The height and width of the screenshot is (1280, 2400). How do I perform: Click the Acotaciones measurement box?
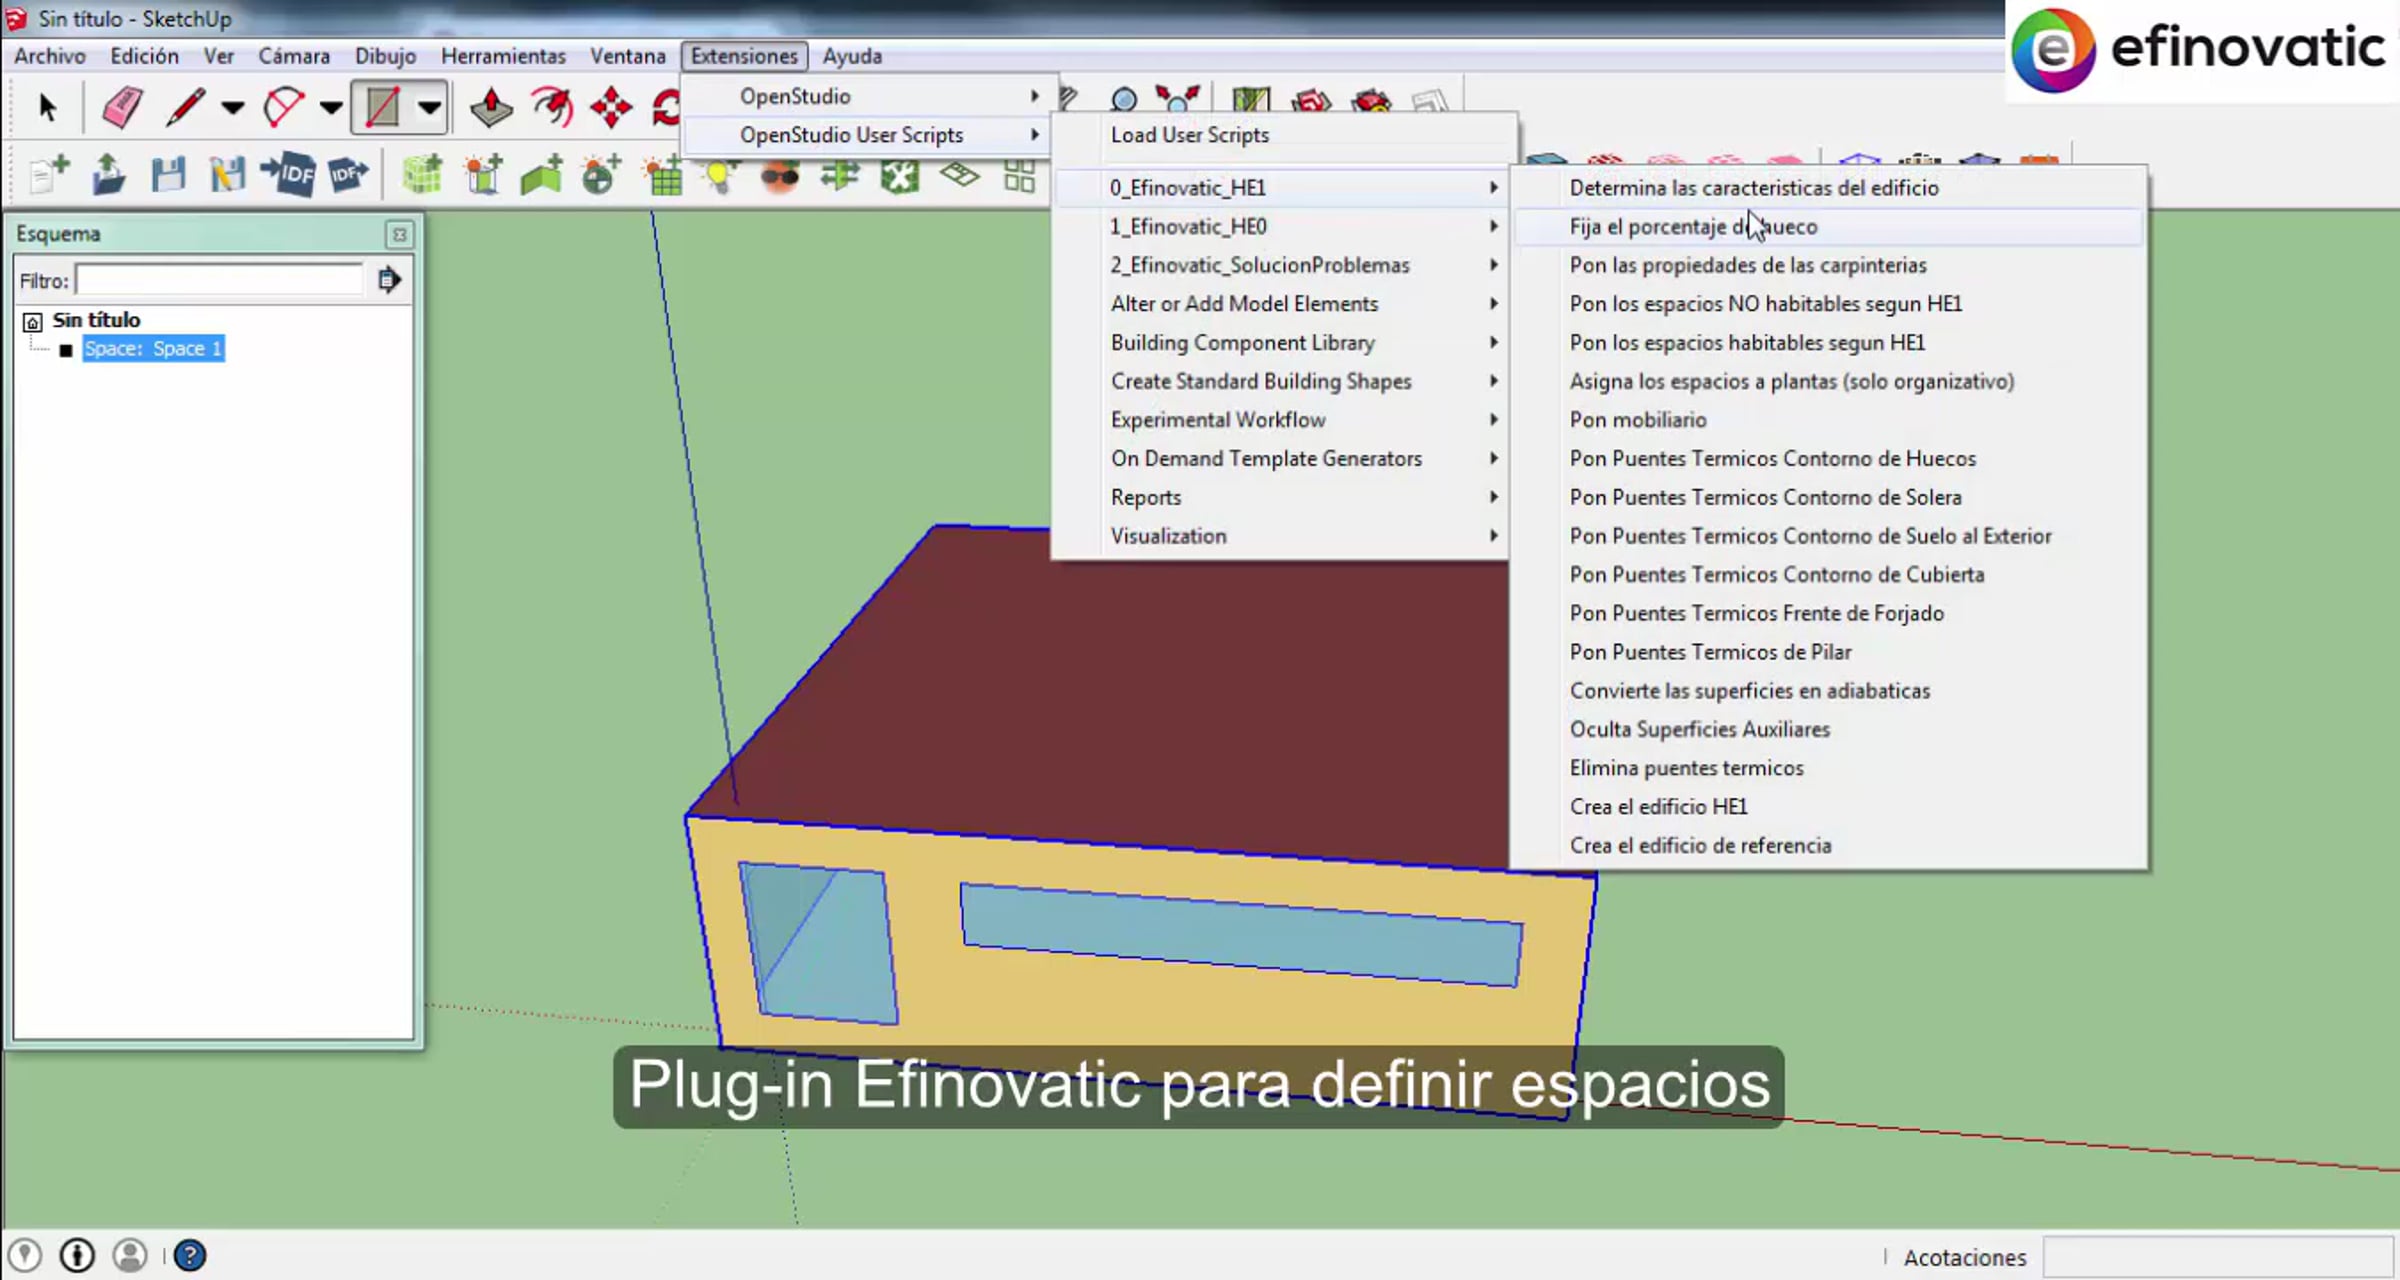click(2216, 1257)
